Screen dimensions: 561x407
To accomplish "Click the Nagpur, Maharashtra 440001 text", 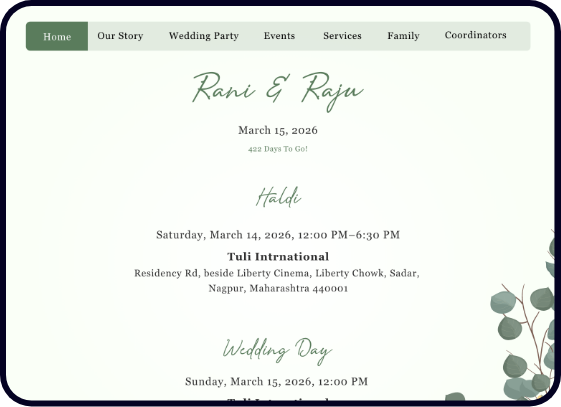I will tap(278, 288).
